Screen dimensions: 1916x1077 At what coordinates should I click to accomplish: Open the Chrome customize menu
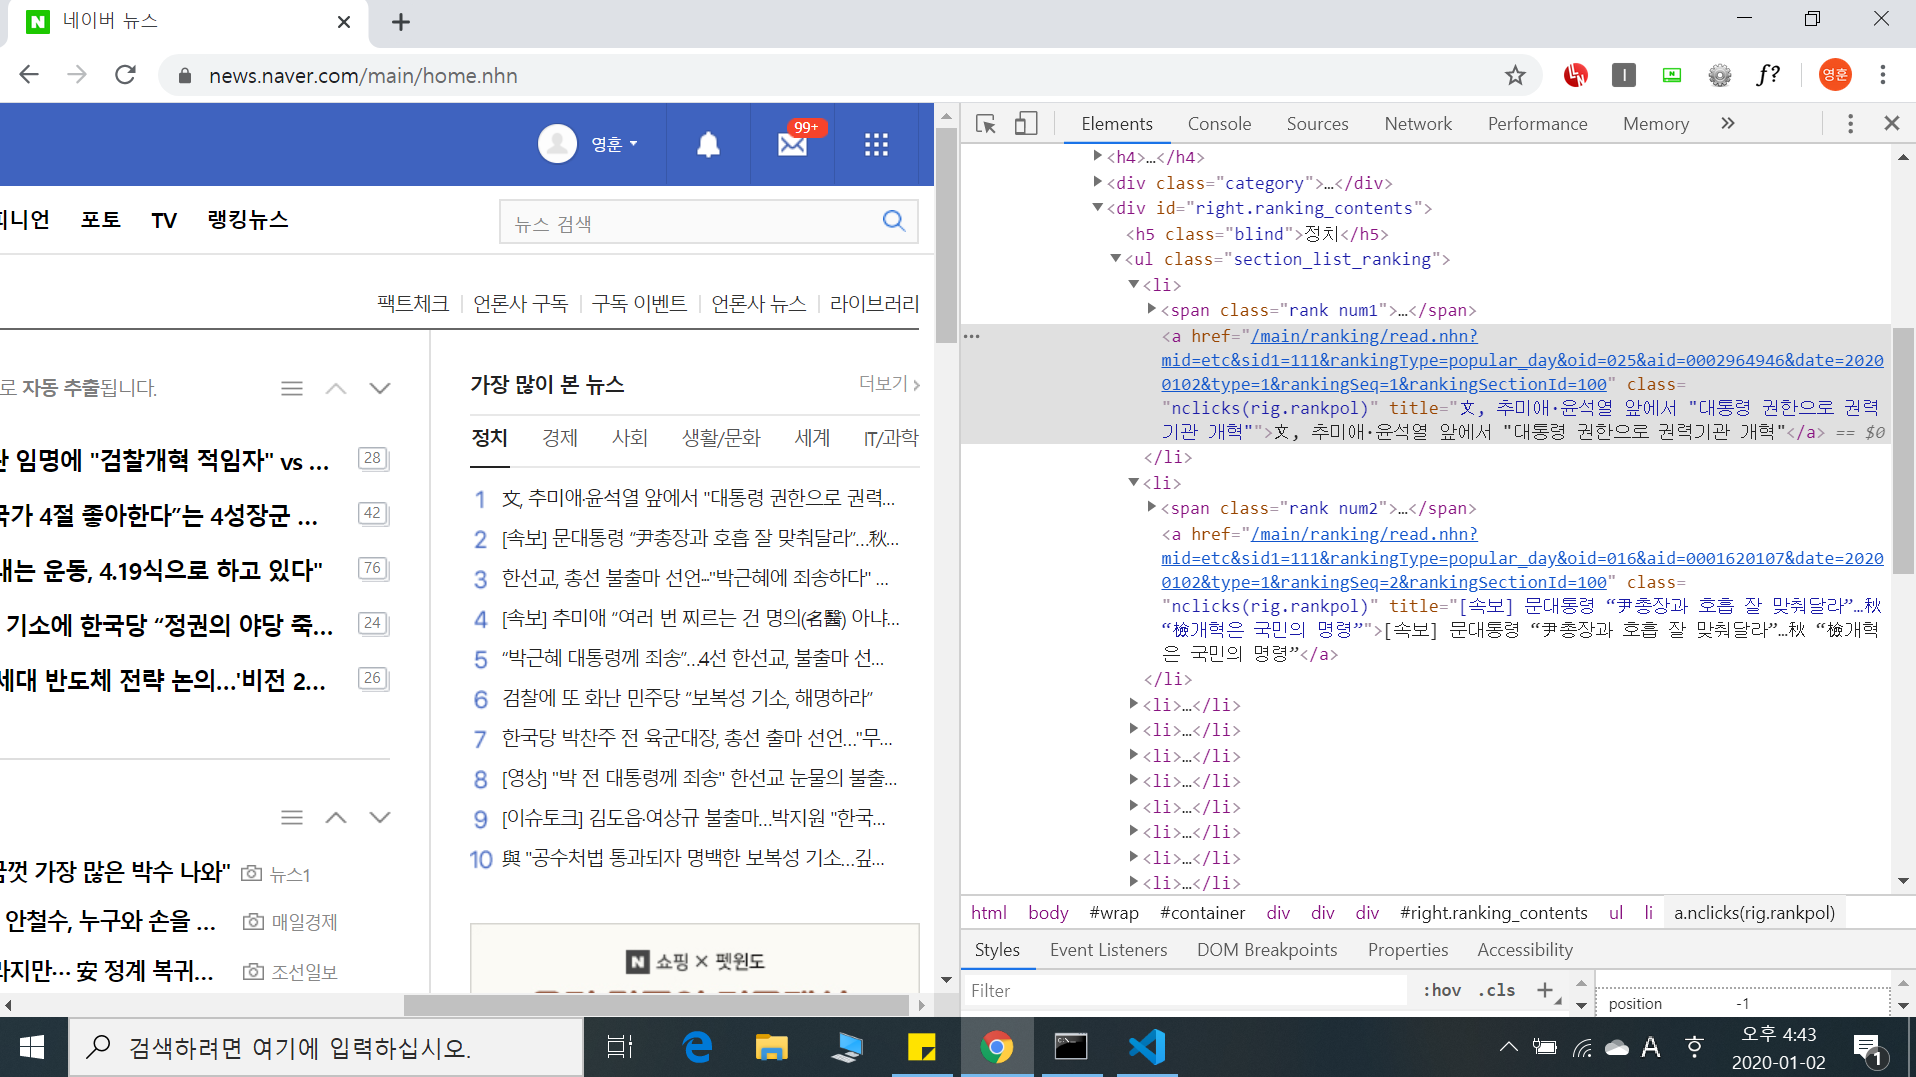click(x=1883, y=75)
